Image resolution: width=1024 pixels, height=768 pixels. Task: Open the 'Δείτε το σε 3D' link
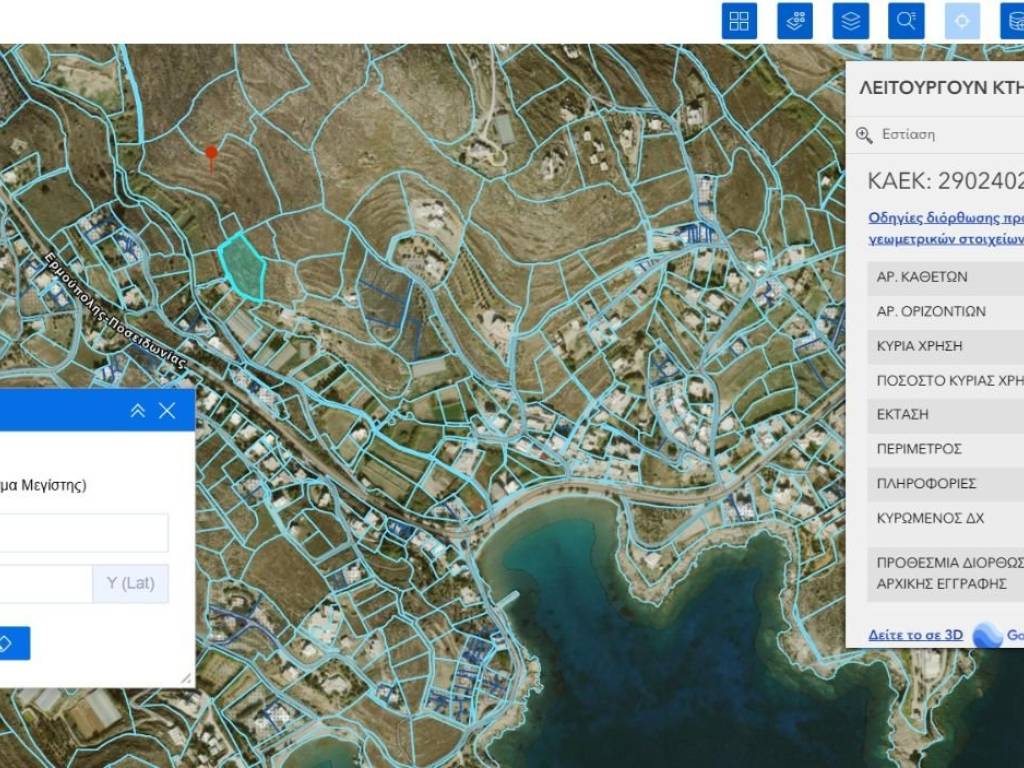point(901,635)
